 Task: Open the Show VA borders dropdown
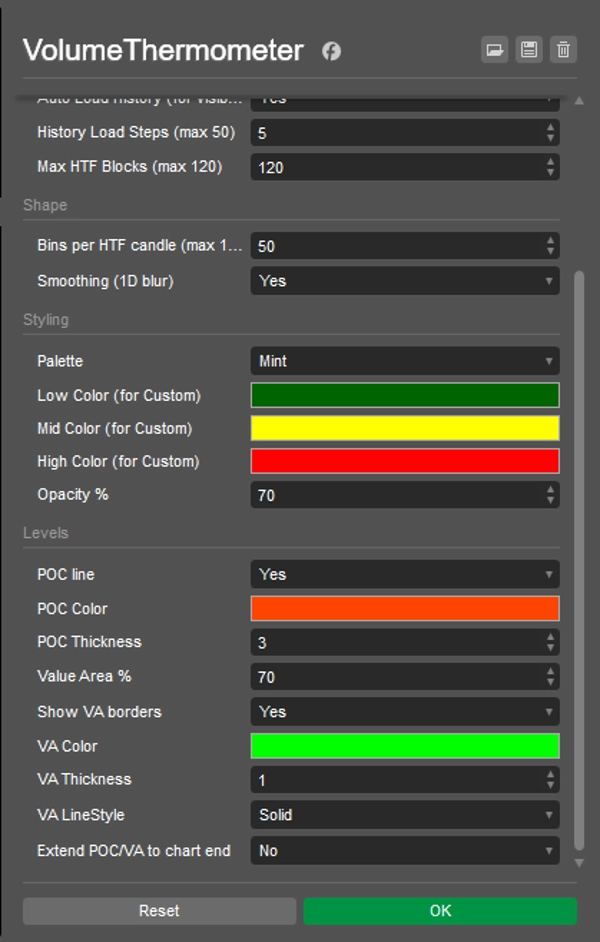coord(404,712)
